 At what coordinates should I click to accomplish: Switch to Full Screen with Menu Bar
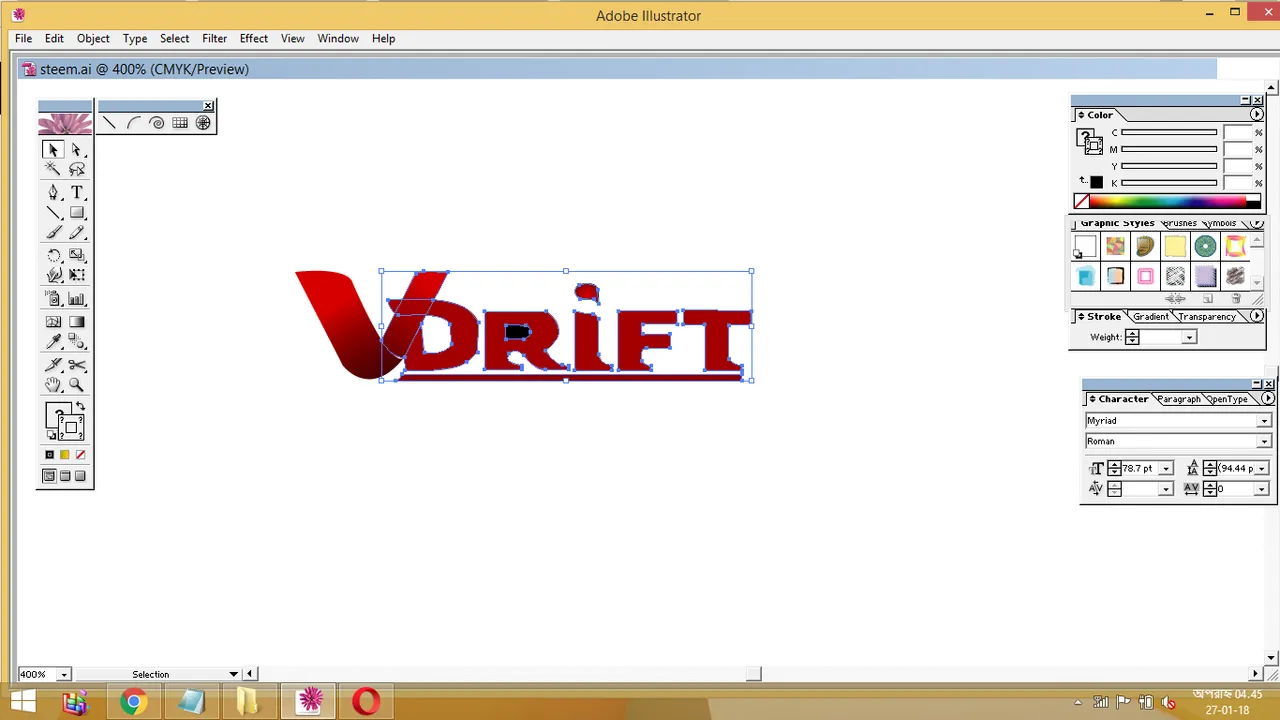65,476
